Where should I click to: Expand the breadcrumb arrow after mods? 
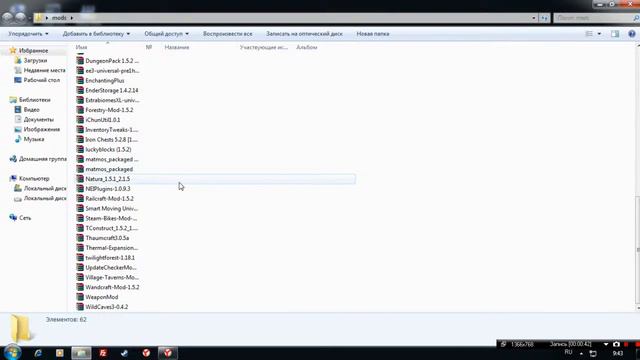72,18
